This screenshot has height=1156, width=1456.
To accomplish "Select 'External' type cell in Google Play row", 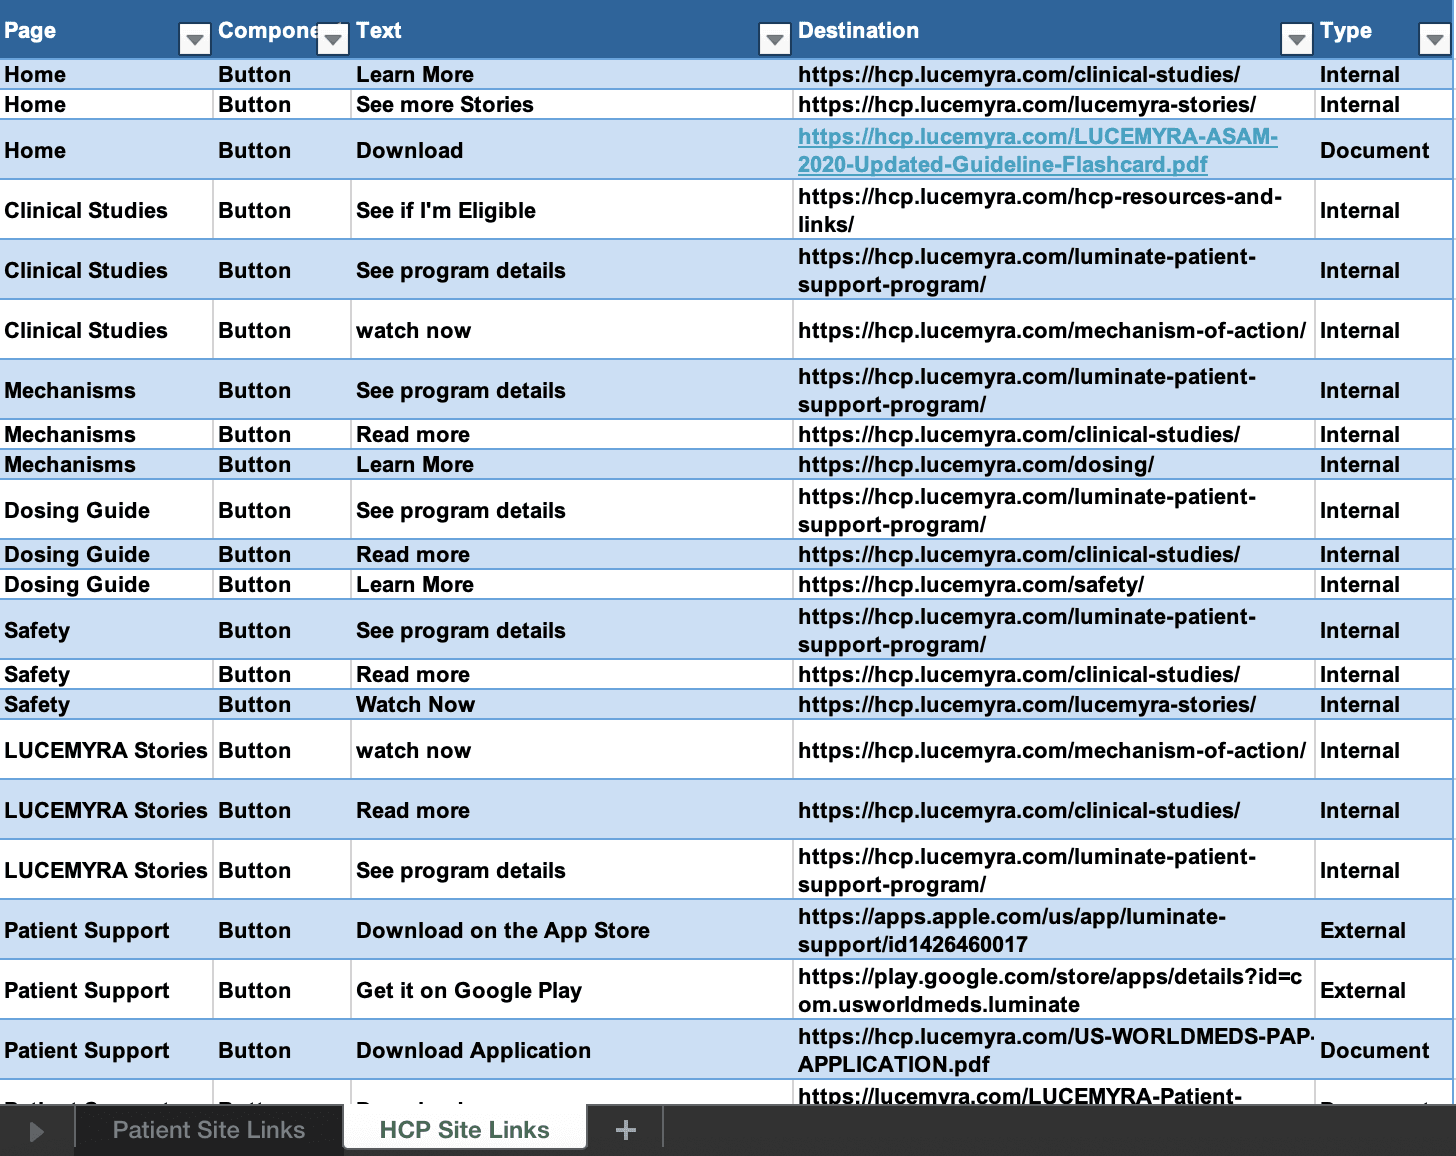I will click(x=1384, y=990).
